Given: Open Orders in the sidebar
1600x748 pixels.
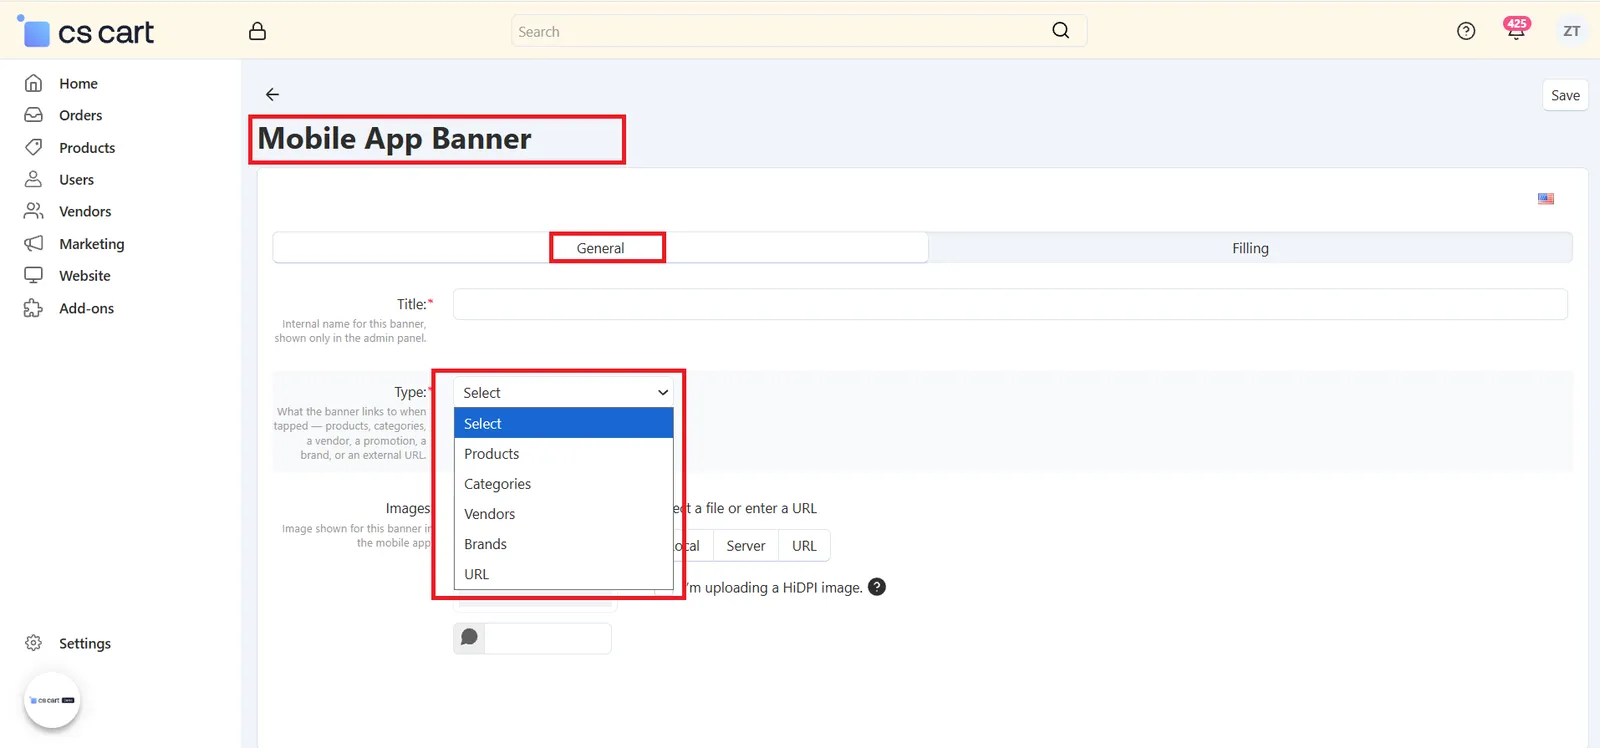Looking at the screenshot, I should coord(80,115).
